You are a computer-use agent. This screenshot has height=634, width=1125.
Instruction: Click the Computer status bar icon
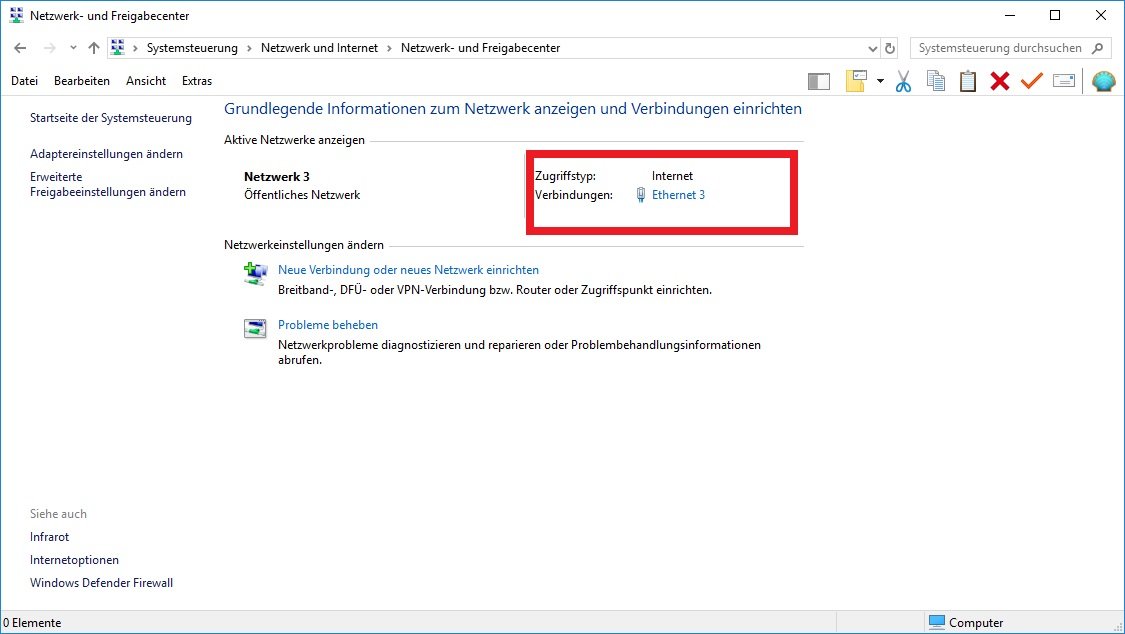(x=936, y=622)
